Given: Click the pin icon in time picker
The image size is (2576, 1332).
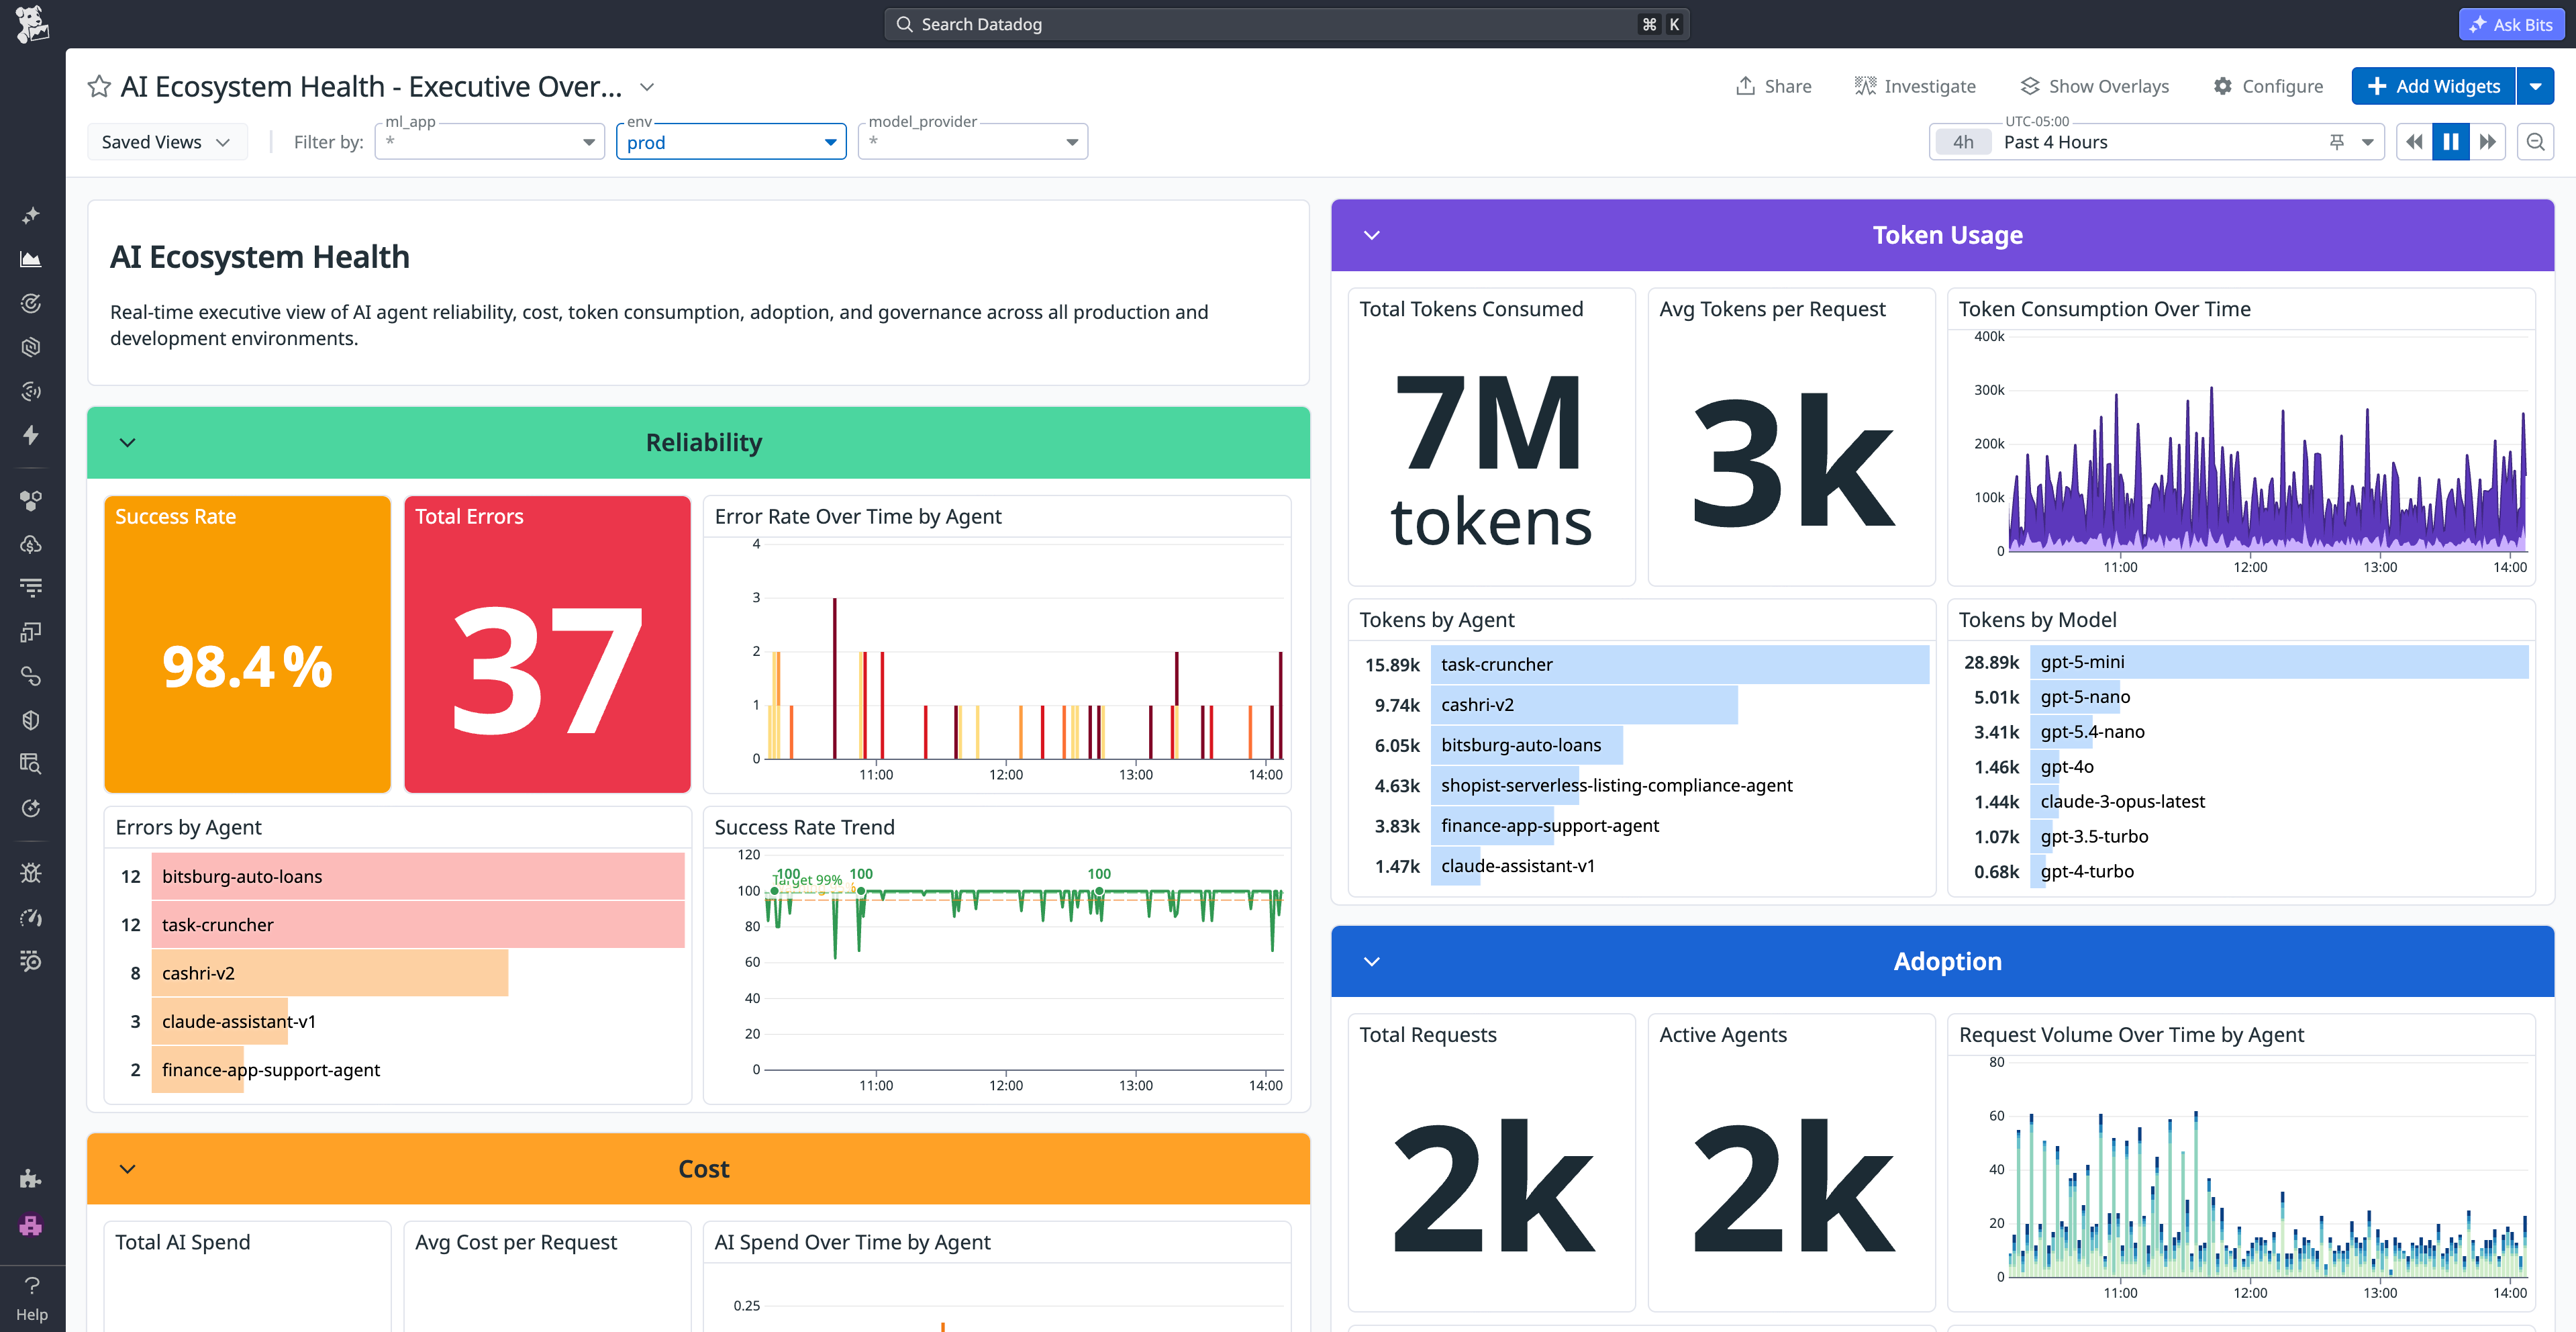Looking at the screenshot, I should coord(2337,142).
